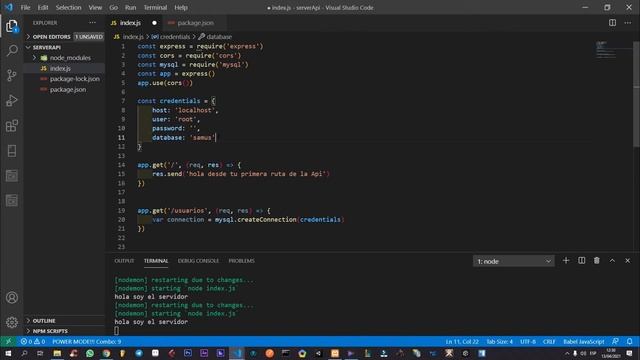Screen dimensions: 640x360
Task: Click Ln 11, Col 22 in status bar
Action: (462, 341)
